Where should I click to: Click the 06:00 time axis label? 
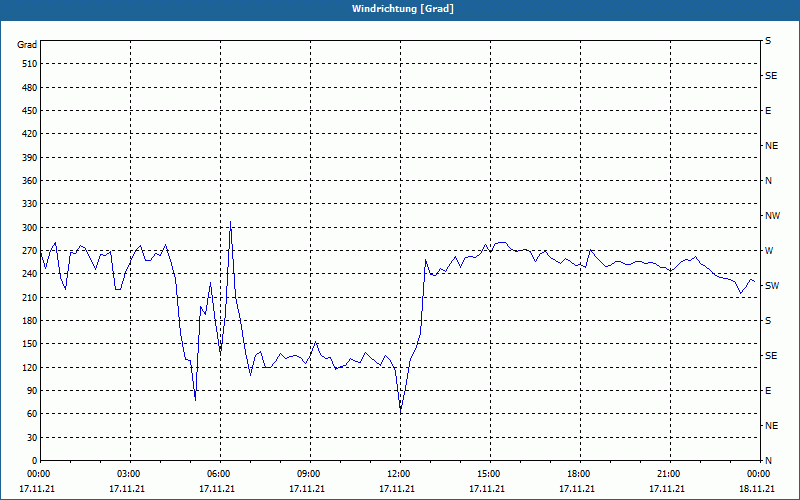coord(219,474)
